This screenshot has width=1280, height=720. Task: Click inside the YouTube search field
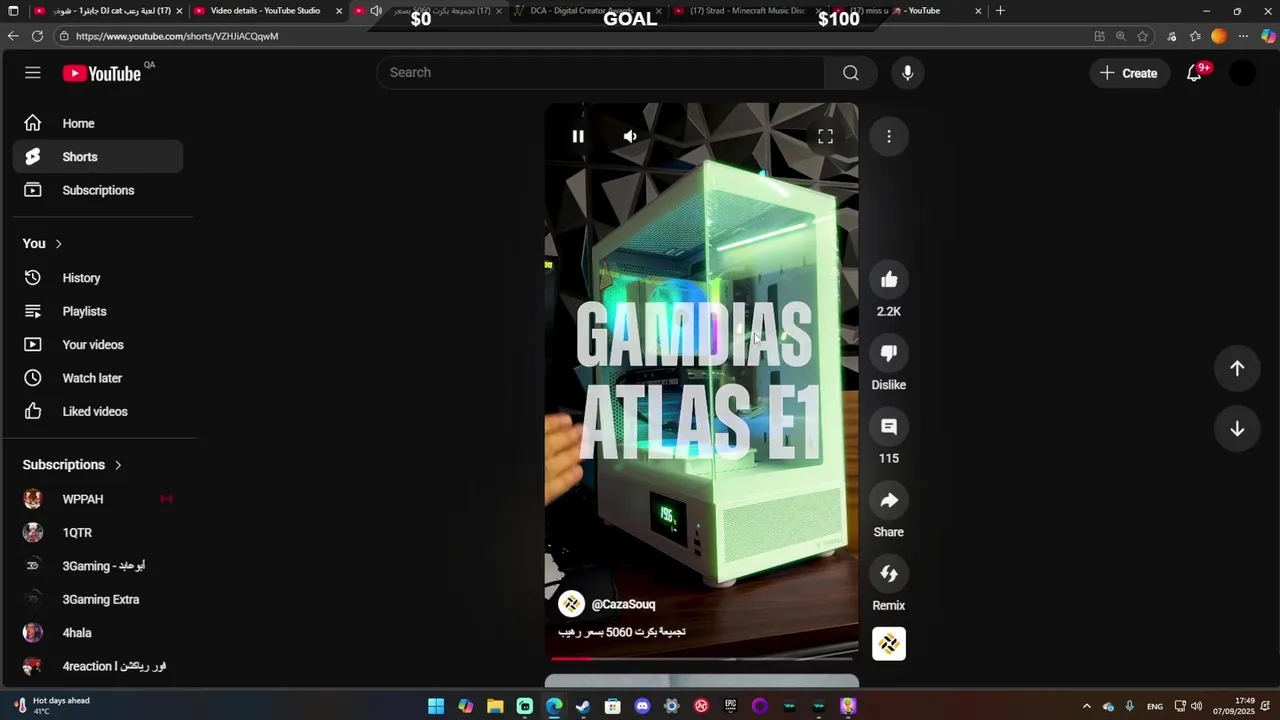click(600, 73)
